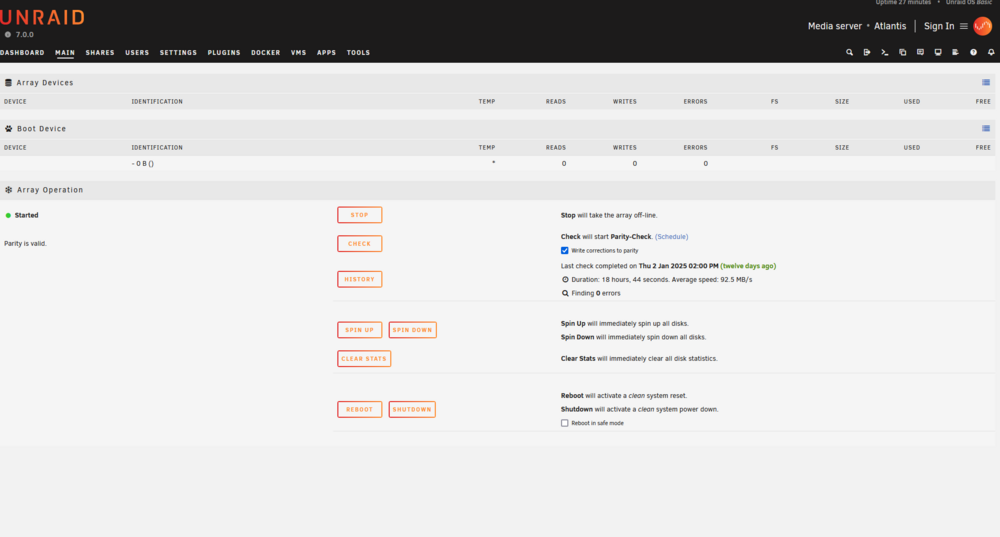This screenshot has height=537, width=1000.
Task: Open parity History button
Action: click(360, 279)
